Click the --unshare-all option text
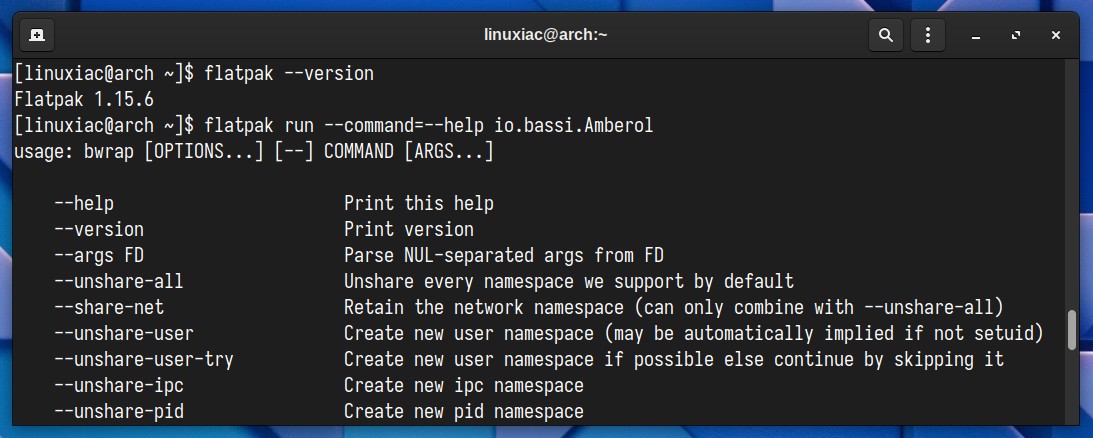 coord(119,282)
